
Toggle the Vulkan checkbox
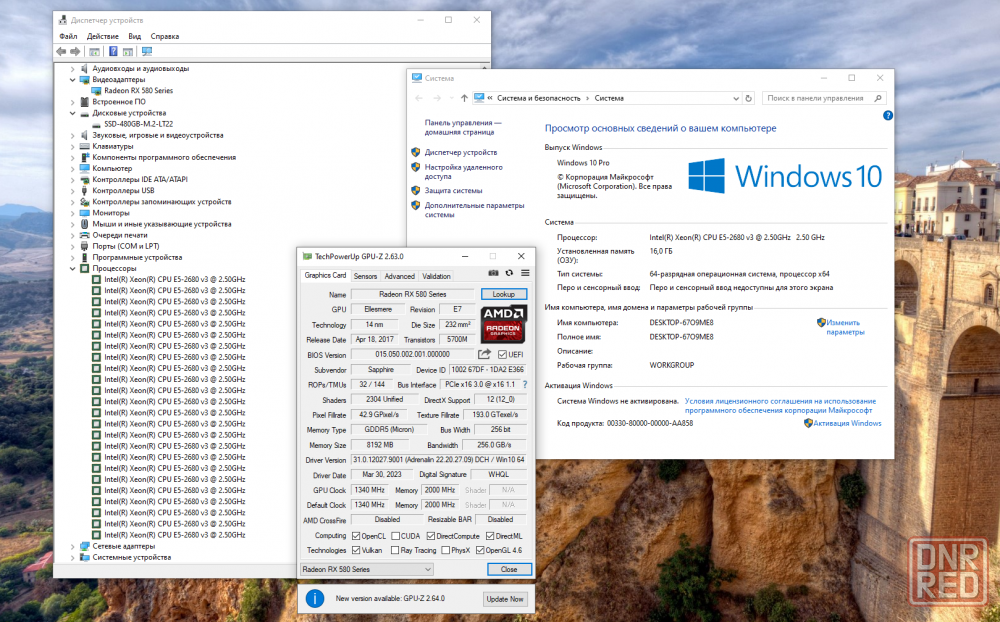tap(356, 550)
